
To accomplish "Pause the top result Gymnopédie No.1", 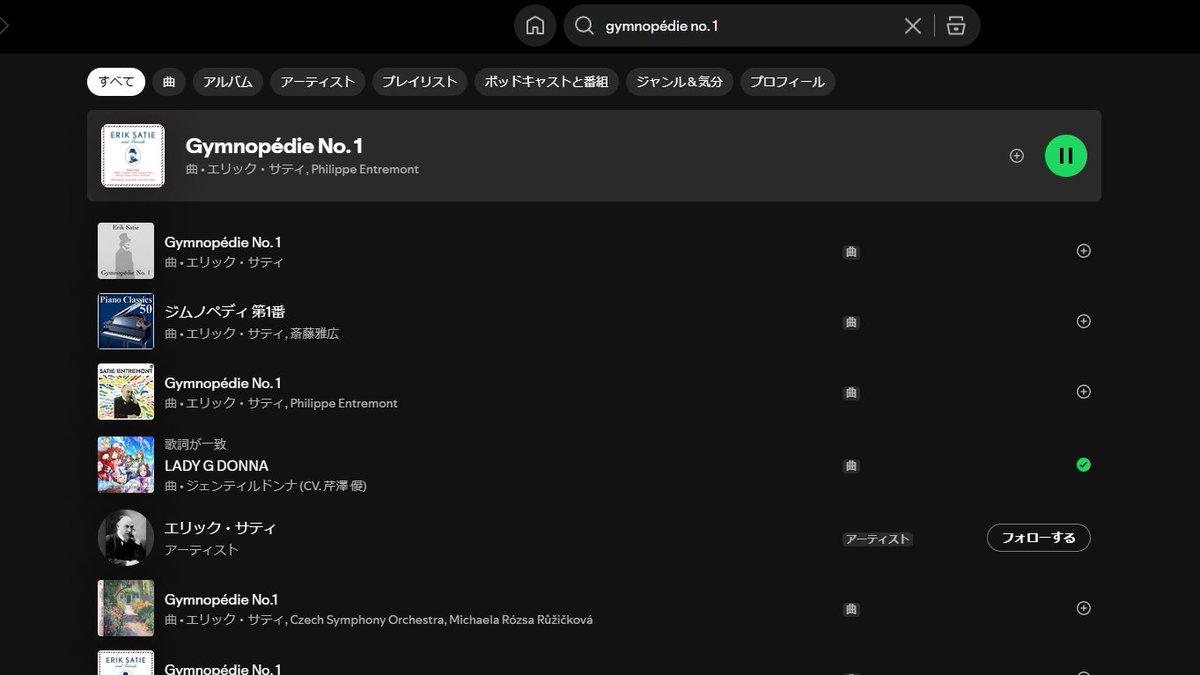I will pos(1066,156).
